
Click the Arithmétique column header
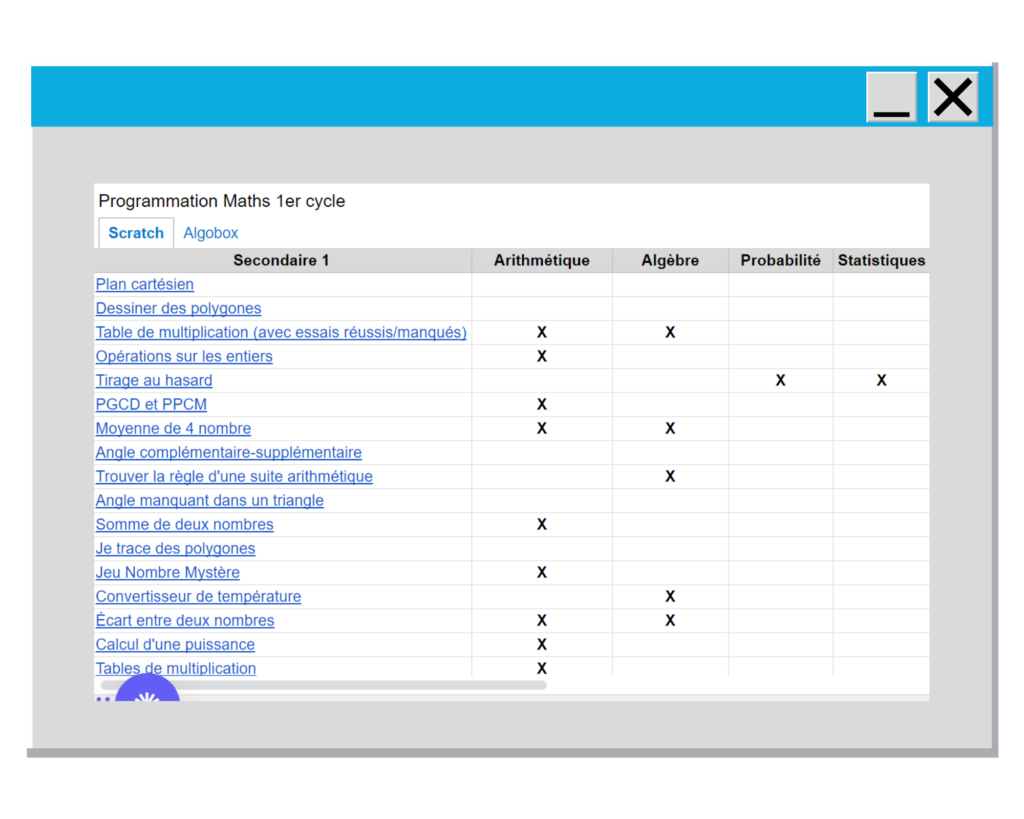[x=541, y=261]
